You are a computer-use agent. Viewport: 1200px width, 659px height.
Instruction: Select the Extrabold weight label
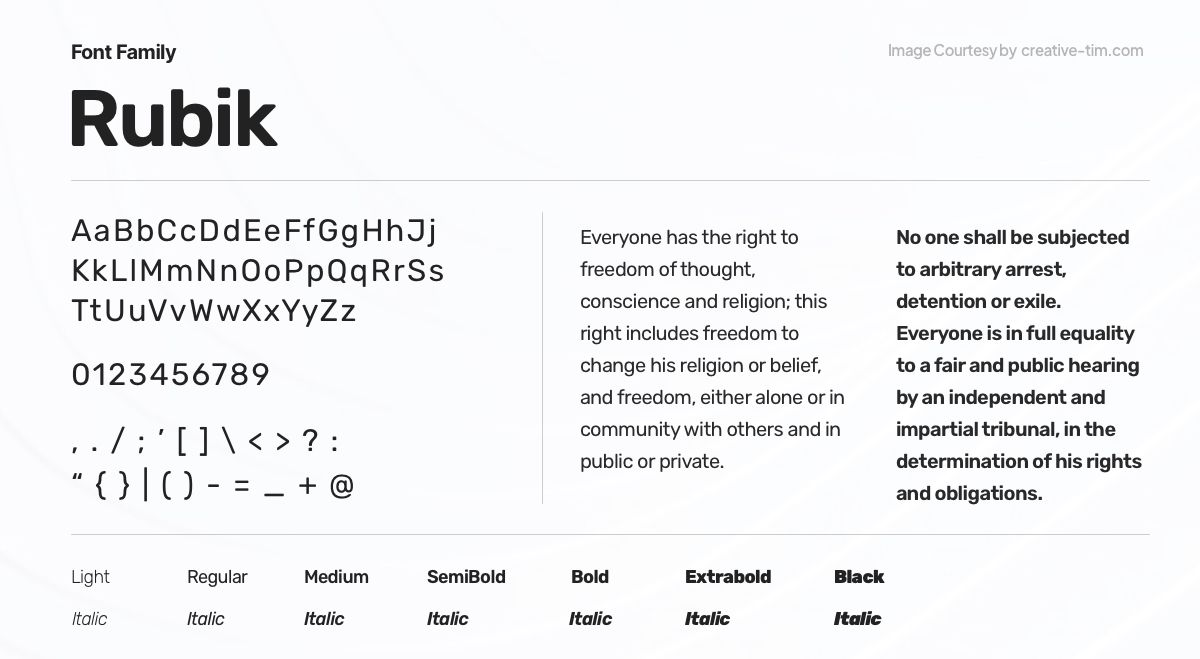728,577
